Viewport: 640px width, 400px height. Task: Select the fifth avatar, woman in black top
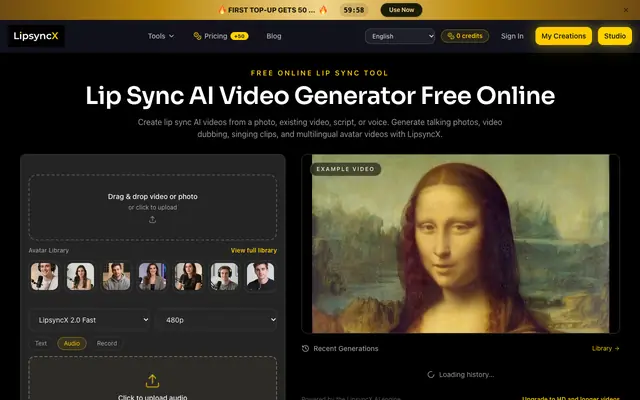point(188,276)
